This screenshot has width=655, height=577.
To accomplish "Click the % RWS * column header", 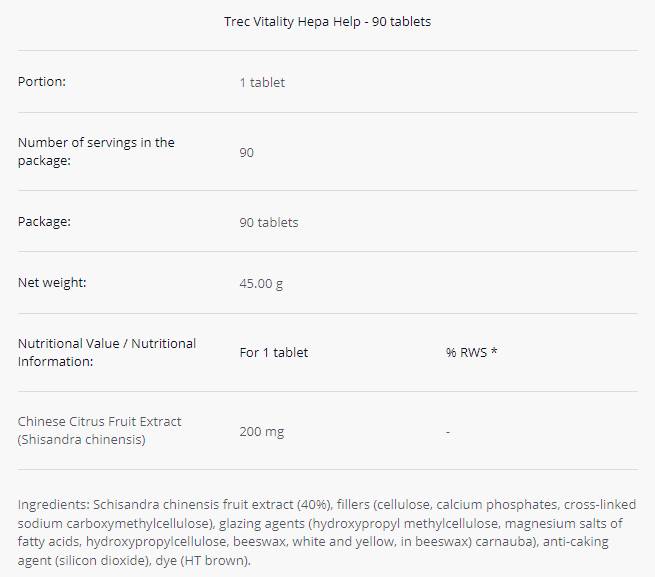I will tap(472, 352).
